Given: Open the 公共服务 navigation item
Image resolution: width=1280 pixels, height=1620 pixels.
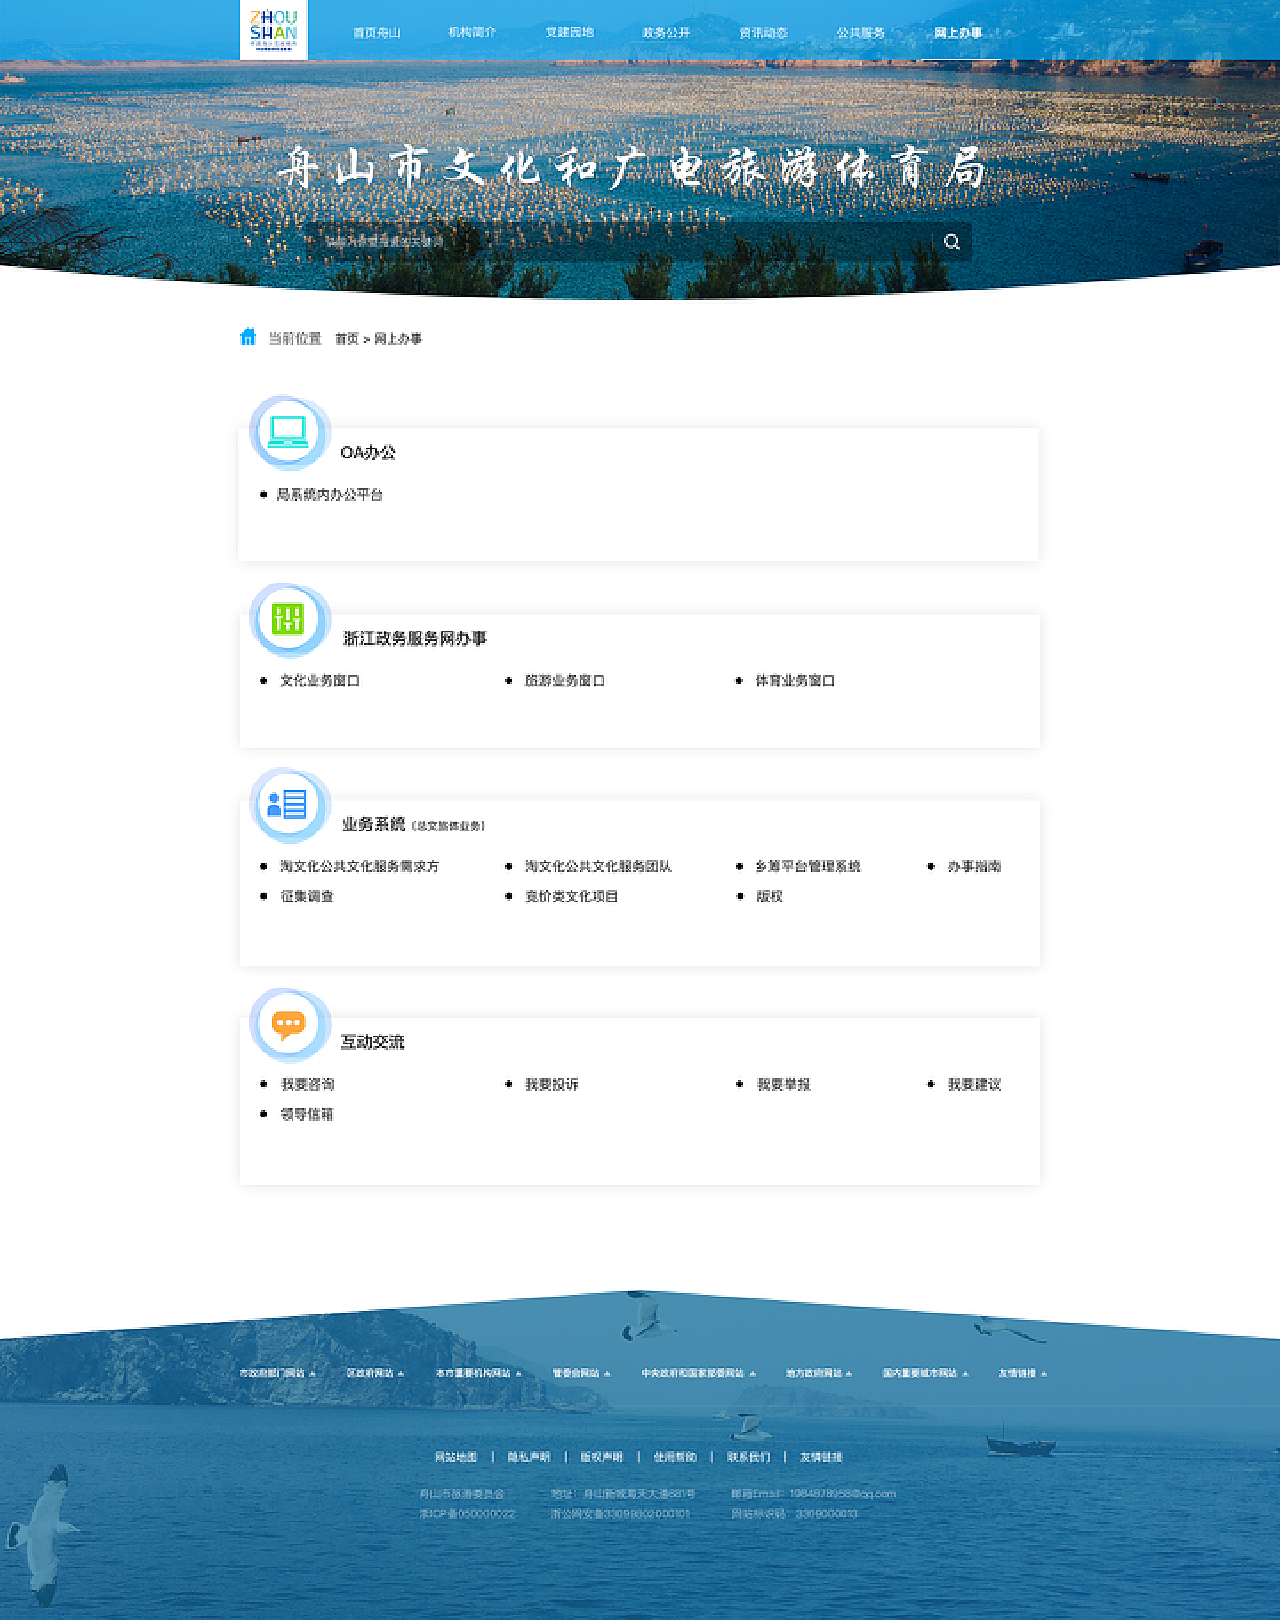Looking at the screenshot, I should [861, 33].
